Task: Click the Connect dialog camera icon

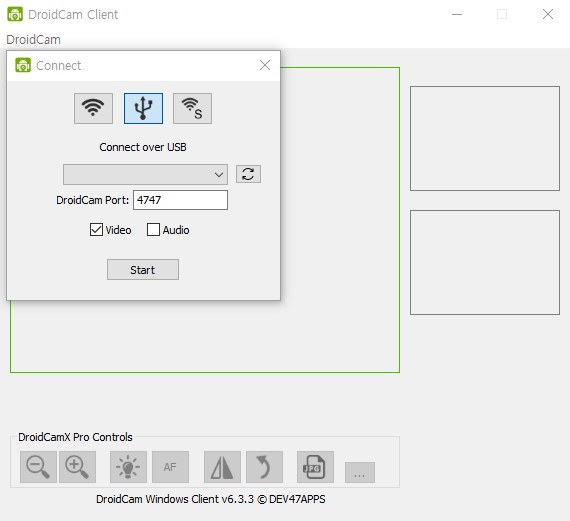Action: (x=23, y=65)
